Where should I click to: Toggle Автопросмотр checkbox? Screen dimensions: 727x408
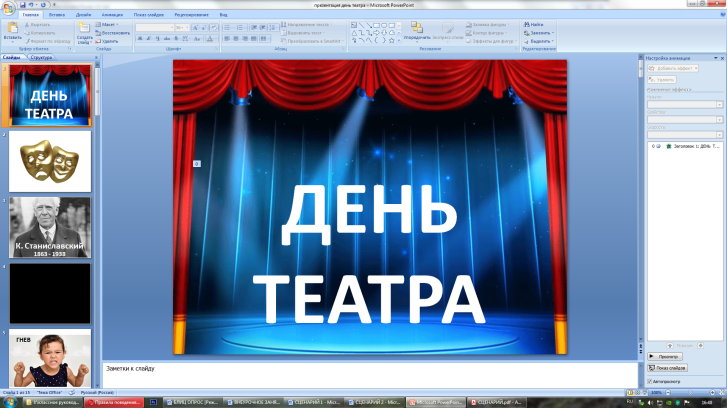click(x=651, y=381)
